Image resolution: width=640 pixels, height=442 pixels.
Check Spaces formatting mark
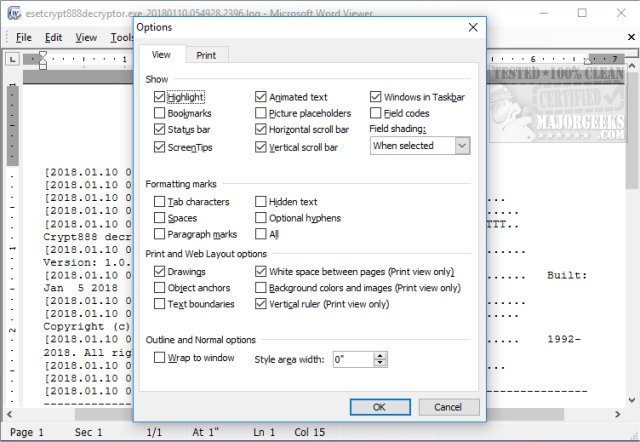(159, 218)
